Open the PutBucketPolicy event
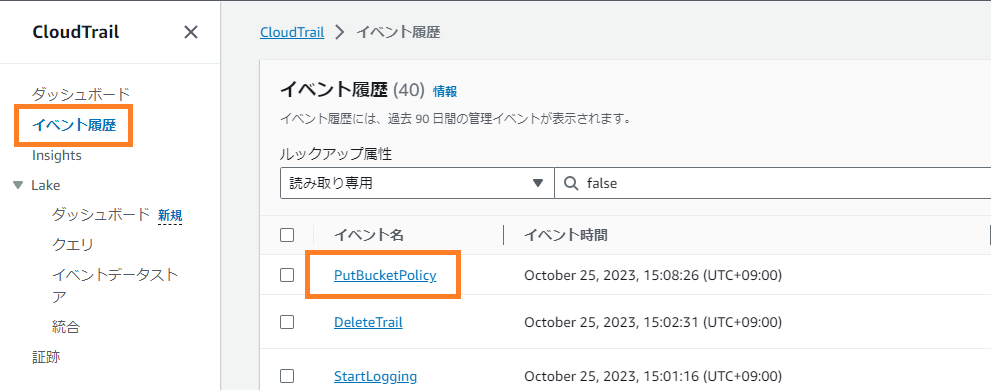 [x=385, y=275]
